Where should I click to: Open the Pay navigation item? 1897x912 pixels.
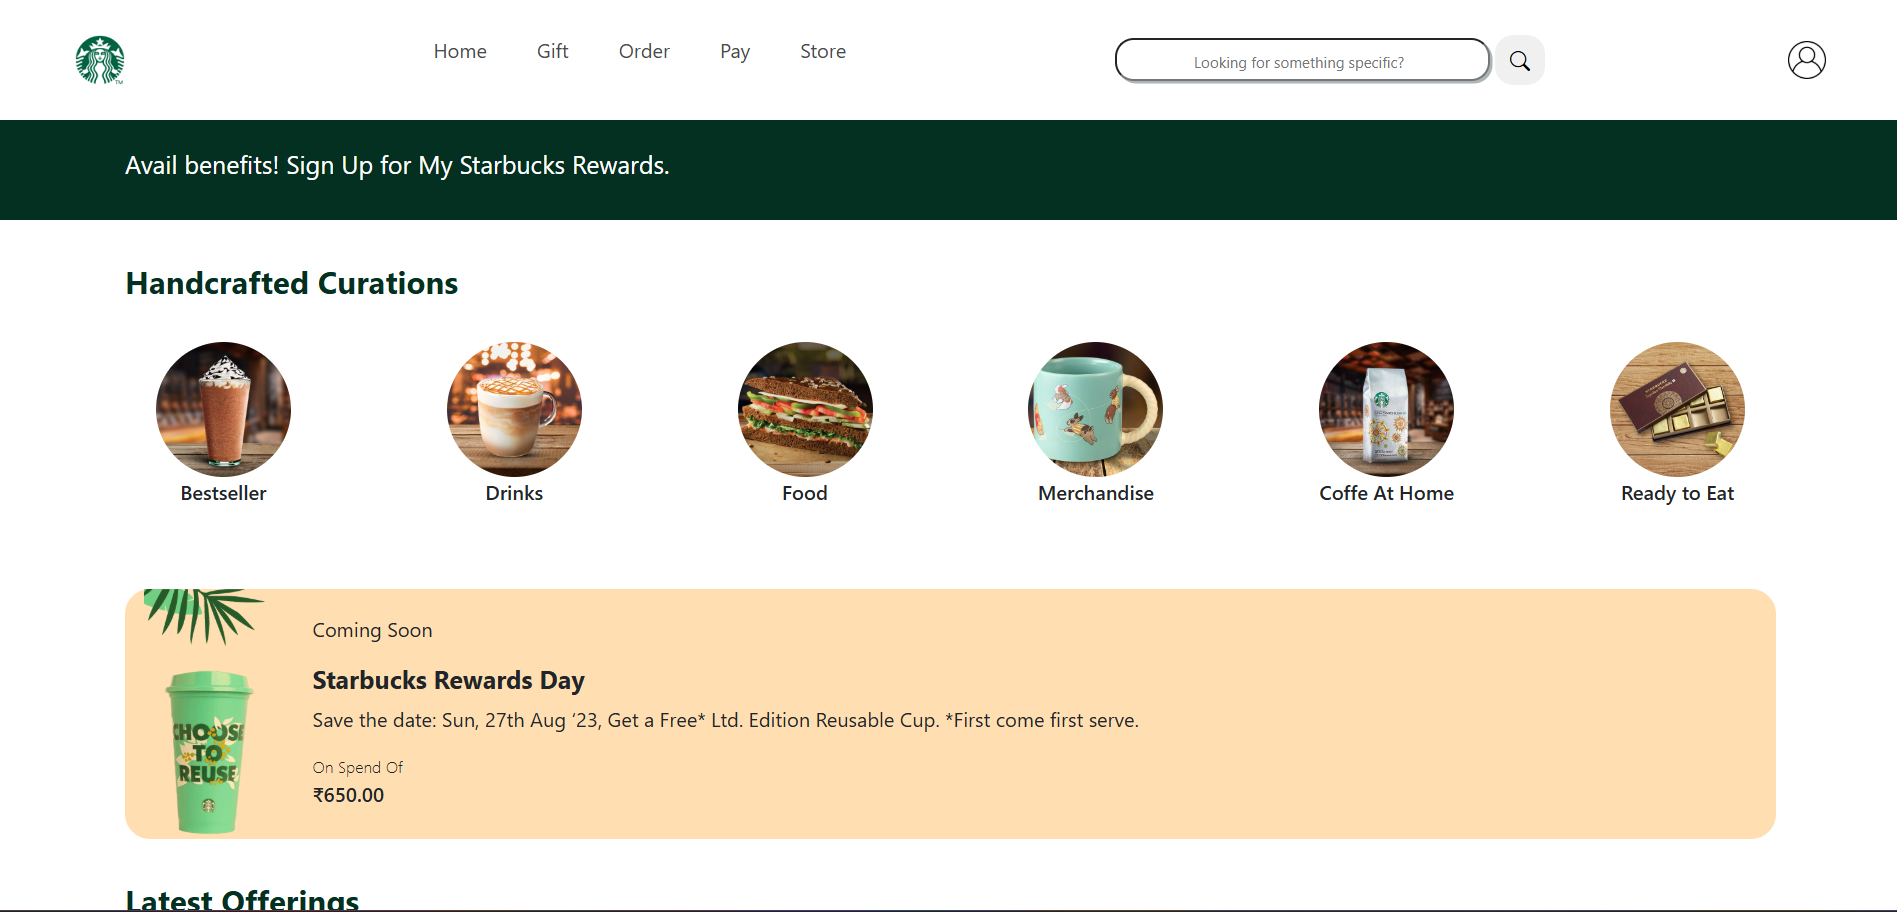pos(735,51)
